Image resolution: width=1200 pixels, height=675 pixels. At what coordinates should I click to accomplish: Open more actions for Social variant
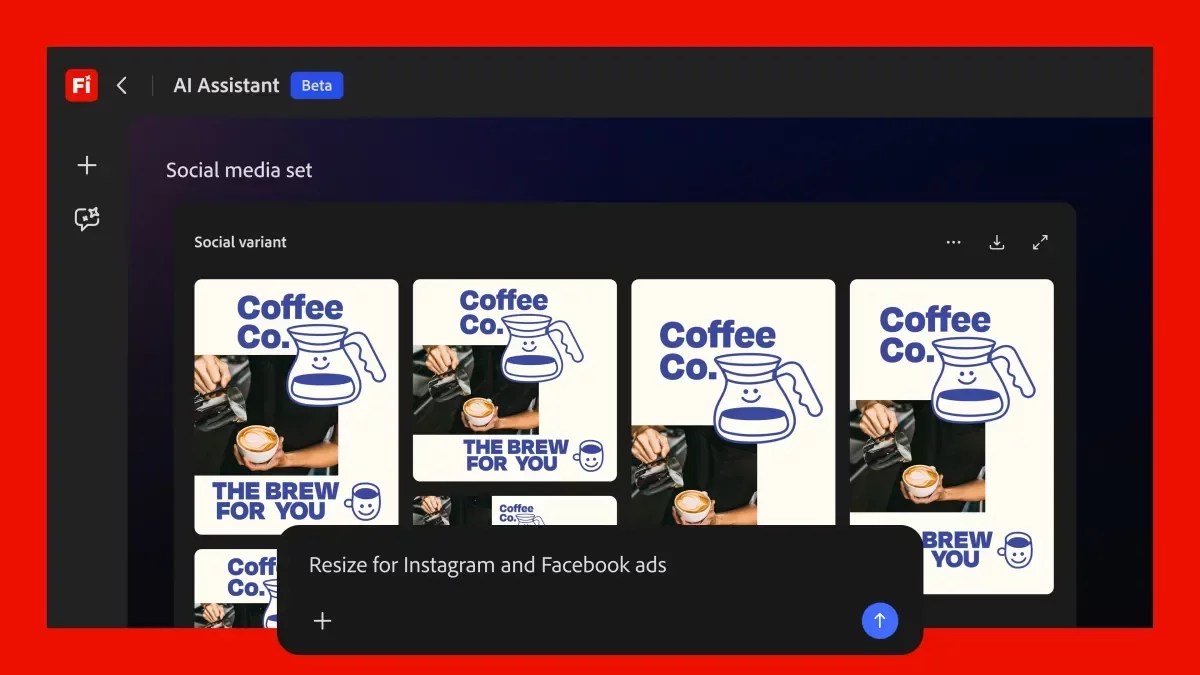953,242
